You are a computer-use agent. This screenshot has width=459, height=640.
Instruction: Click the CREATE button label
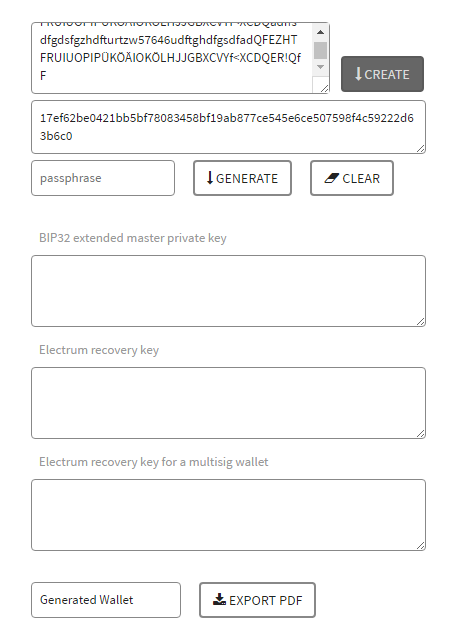[x=387, y=74]
